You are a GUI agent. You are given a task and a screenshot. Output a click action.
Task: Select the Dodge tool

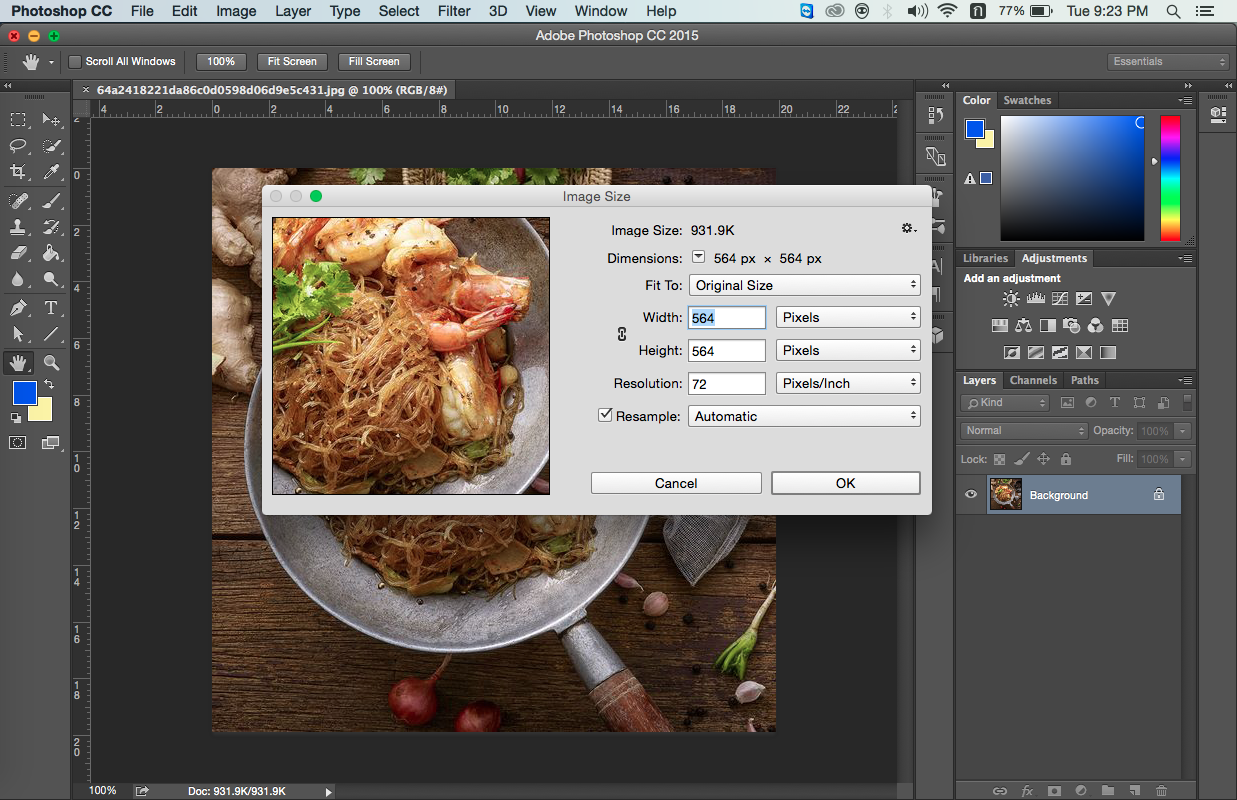pos(51,280)
